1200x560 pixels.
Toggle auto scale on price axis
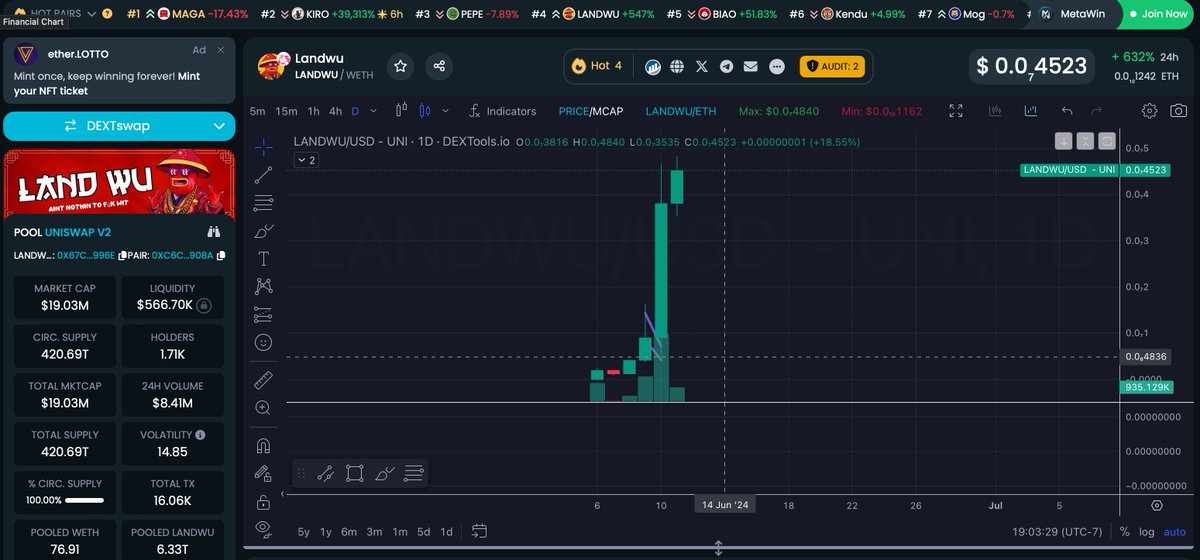click(1175, 532)
